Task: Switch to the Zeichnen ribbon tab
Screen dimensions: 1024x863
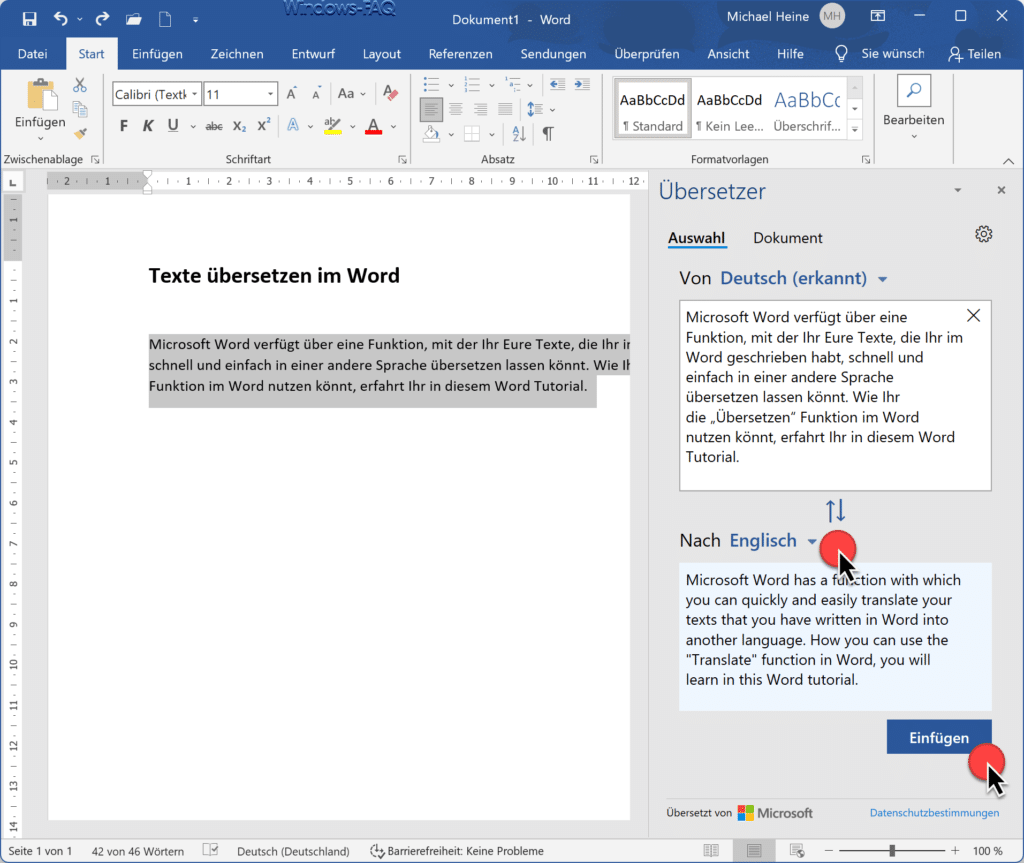Action: coord(236,54)
